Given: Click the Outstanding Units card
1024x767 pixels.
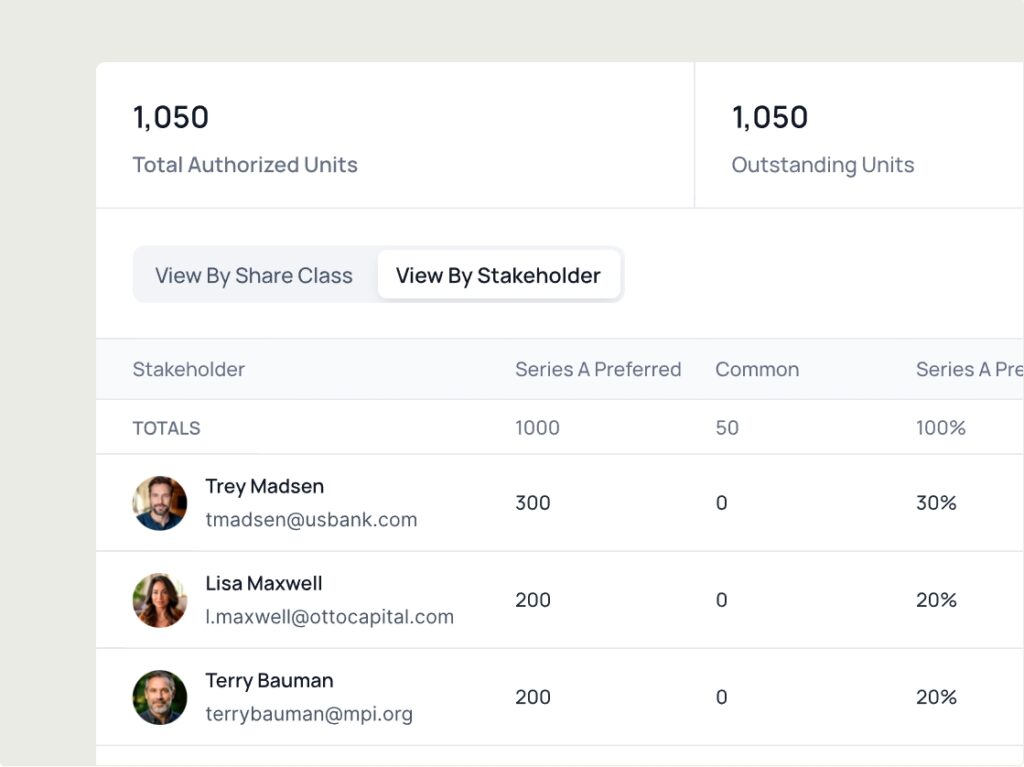Looking at the screenshot, I should [x=858, y=136].
